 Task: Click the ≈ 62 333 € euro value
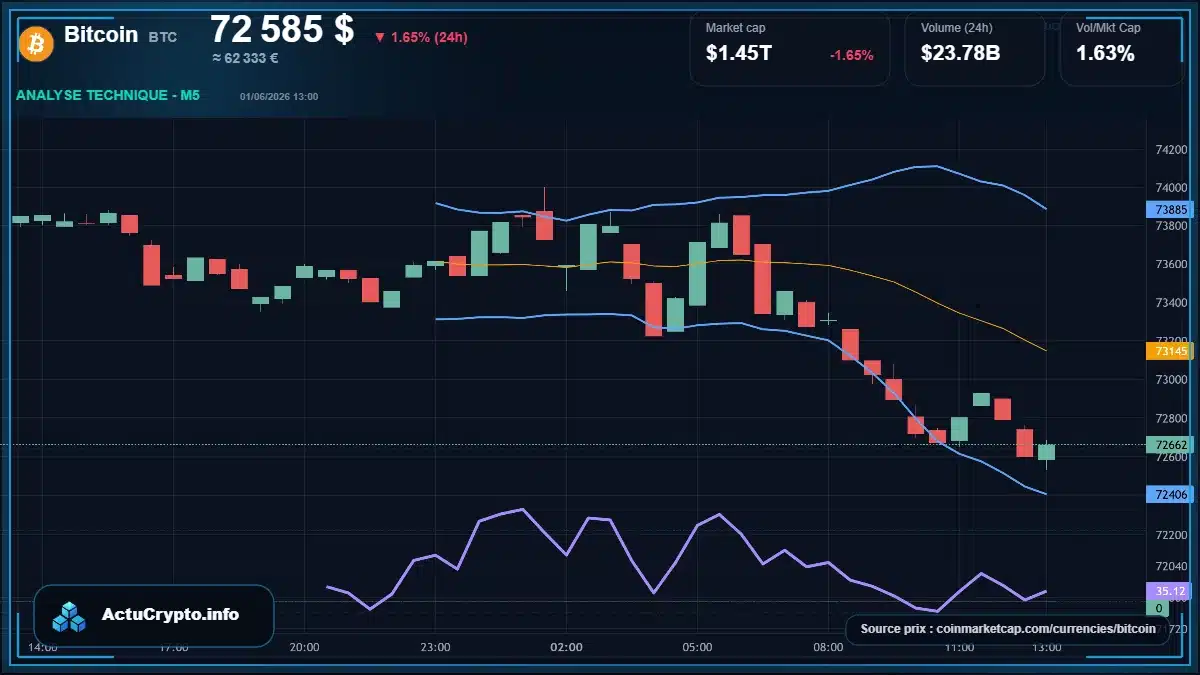pyautogui.click(x=245, y=58)
